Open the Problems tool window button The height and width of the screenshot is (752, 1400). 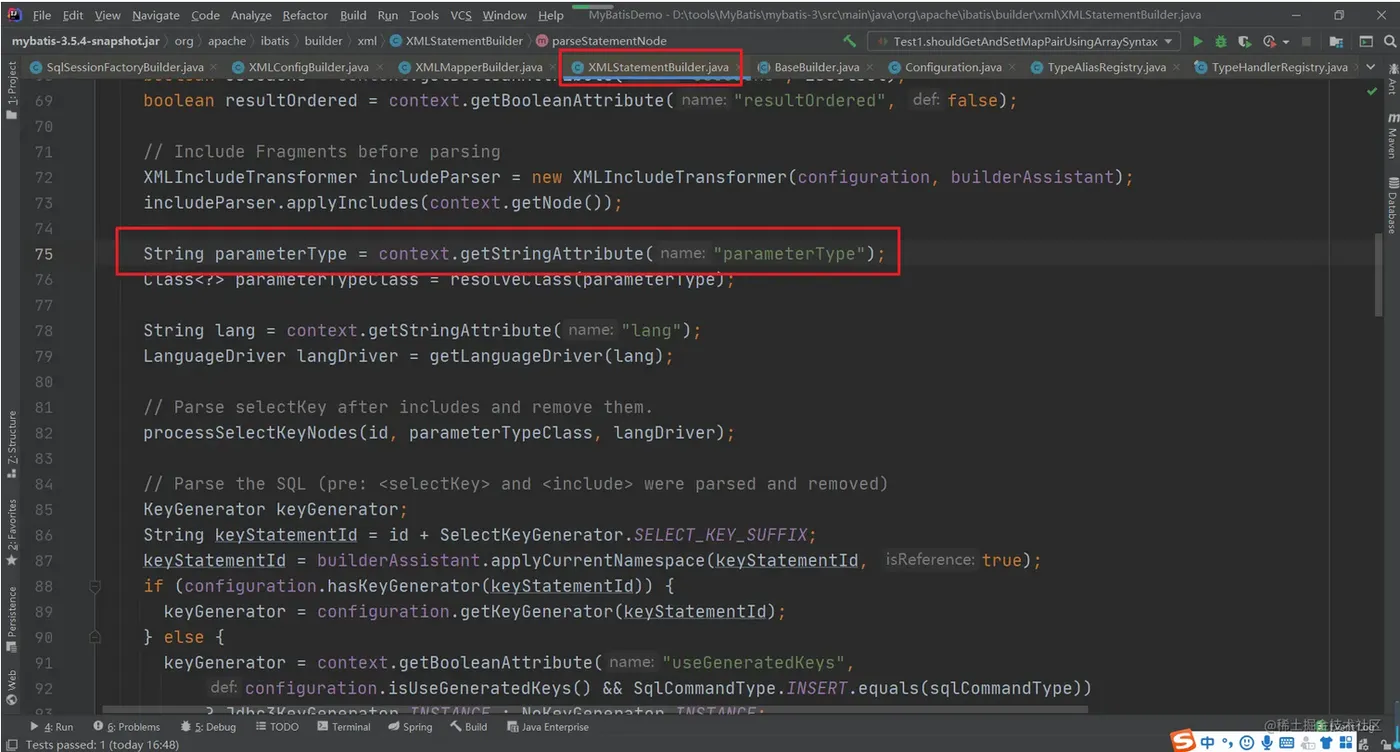127,727
